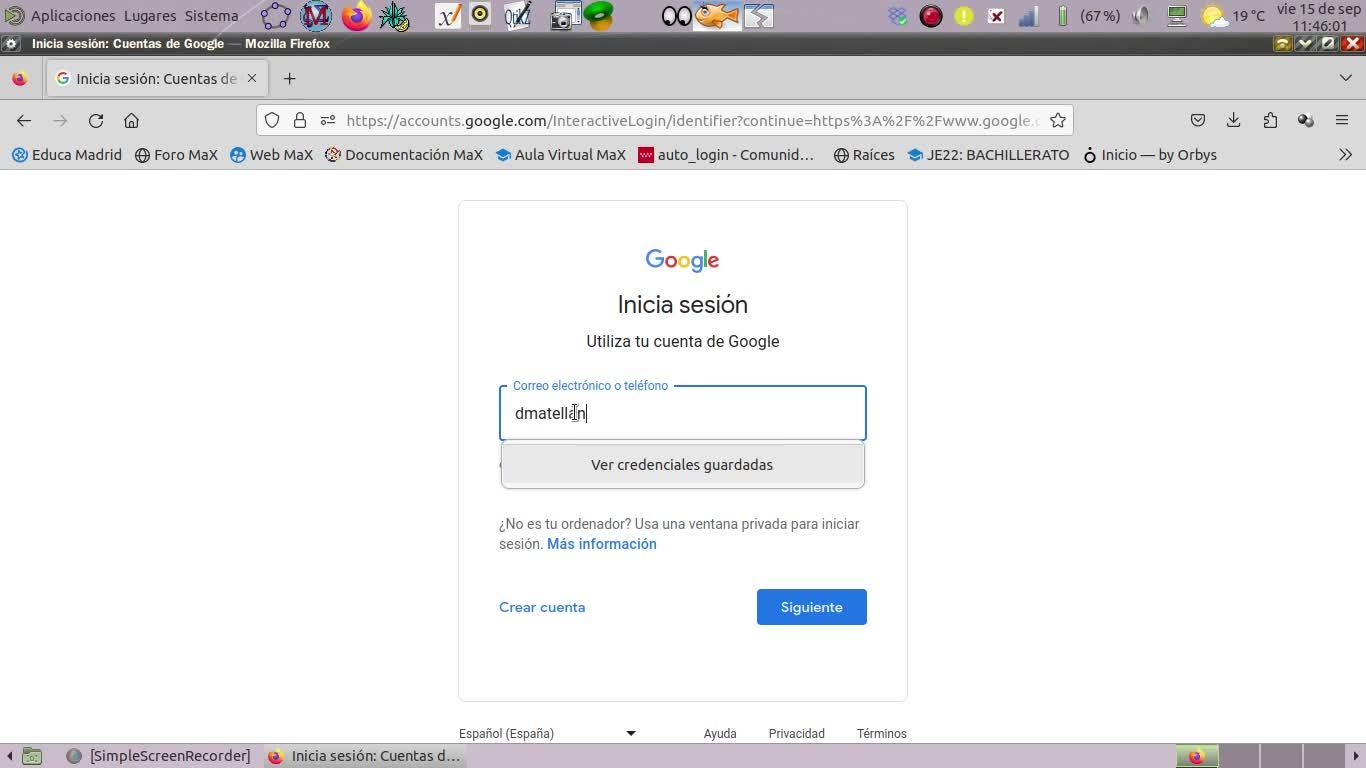Open the Inicio — by Orbys bookmark
The image size is (1366, 768).
point(1150,155)
